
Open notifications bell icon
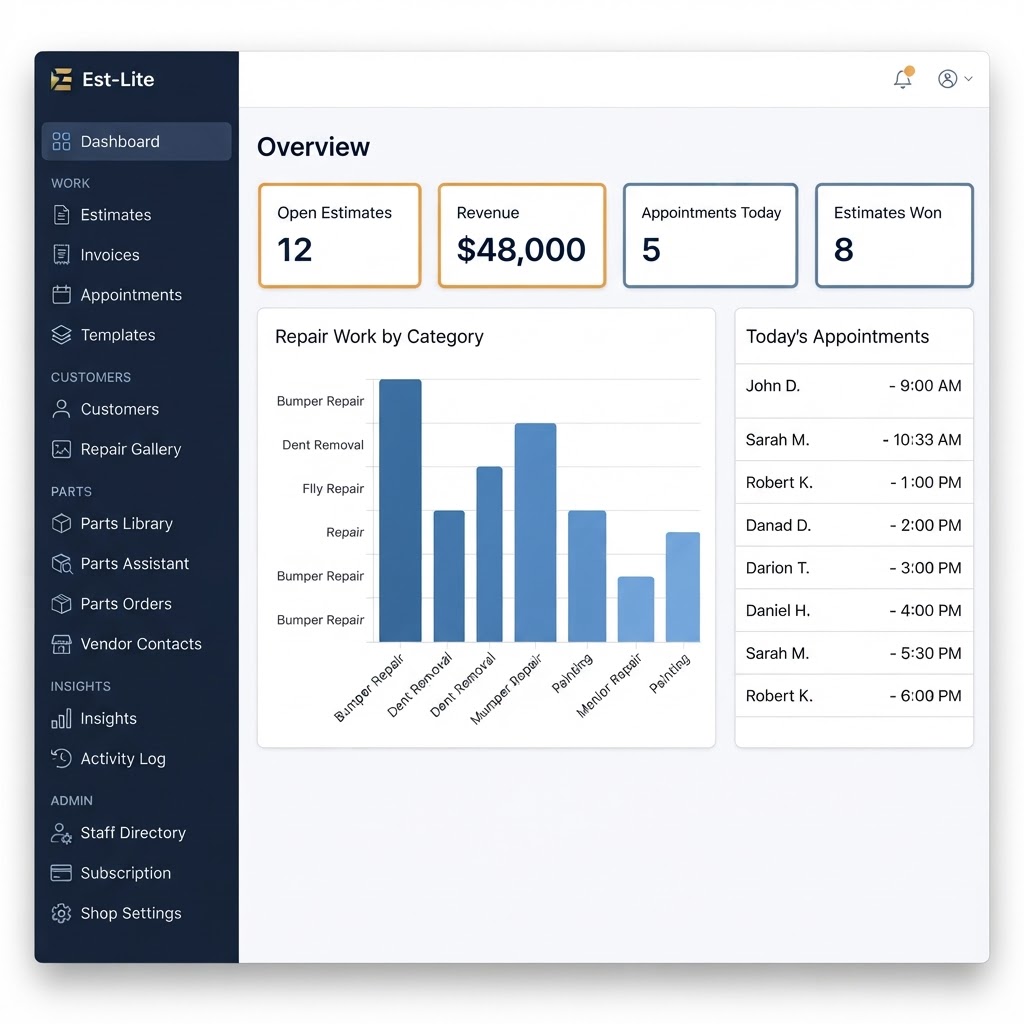(x=903, y=78)
